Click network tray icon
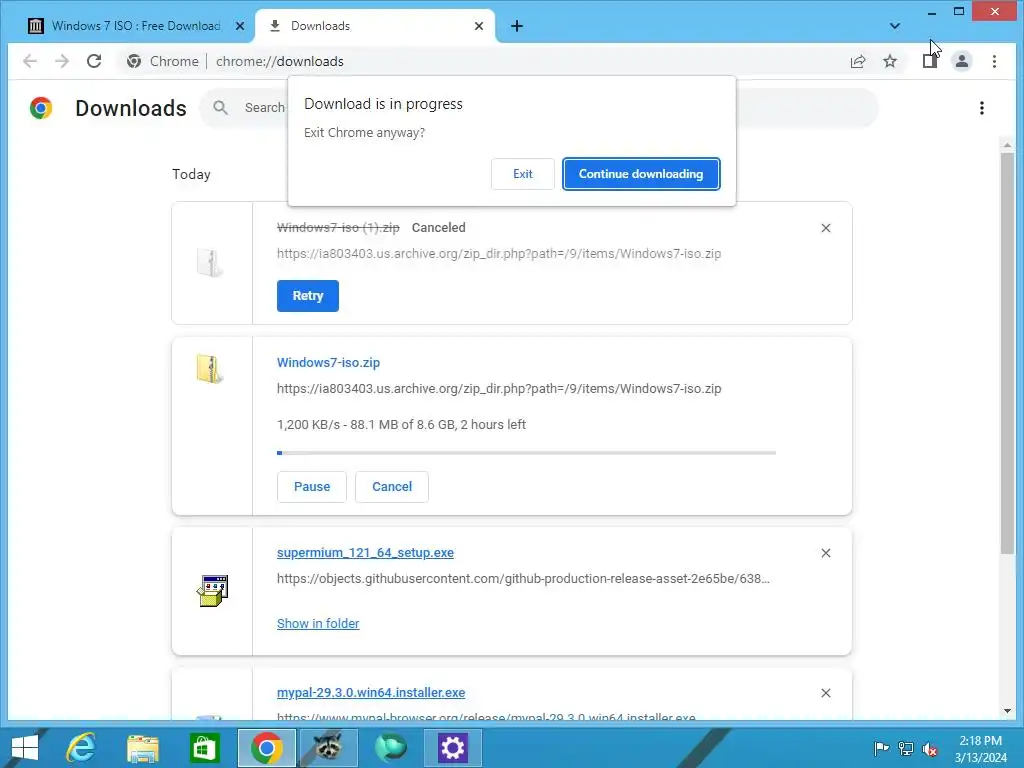This screenshot has height=768, width=1024. point(906,748)
